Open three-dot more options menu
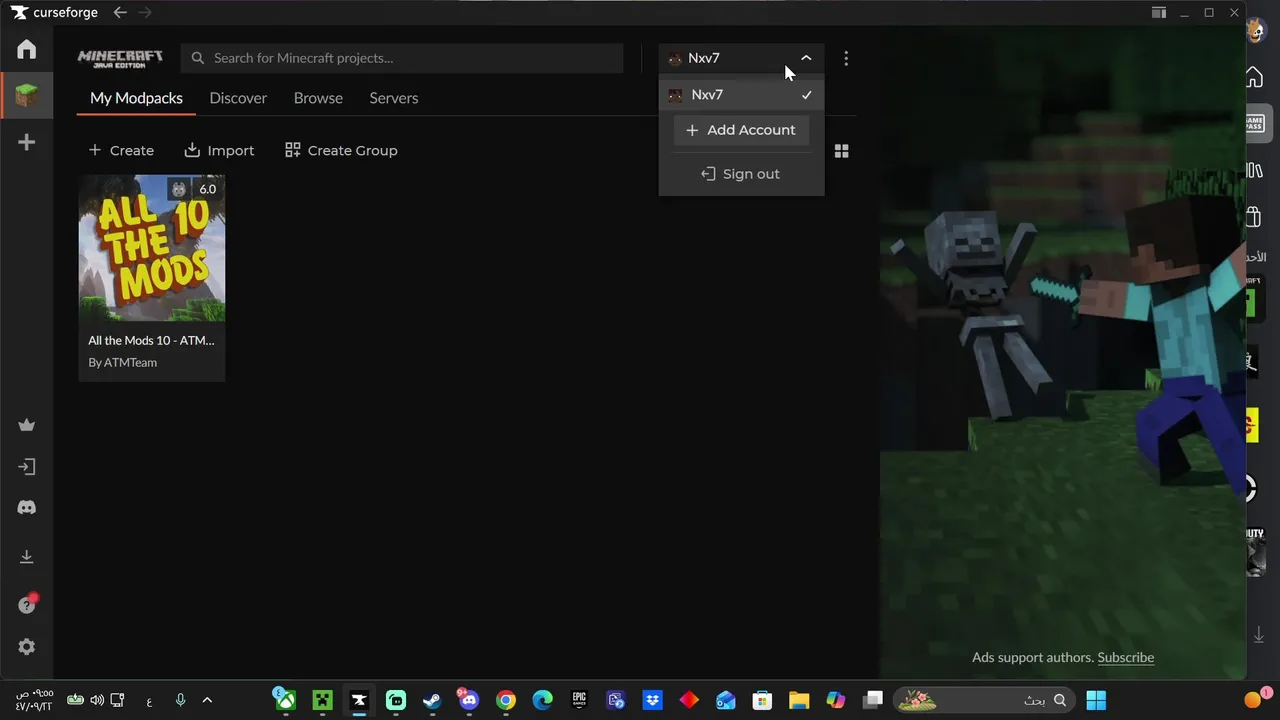The width and height of the screenshot is (1280, 720). point(846,59)
